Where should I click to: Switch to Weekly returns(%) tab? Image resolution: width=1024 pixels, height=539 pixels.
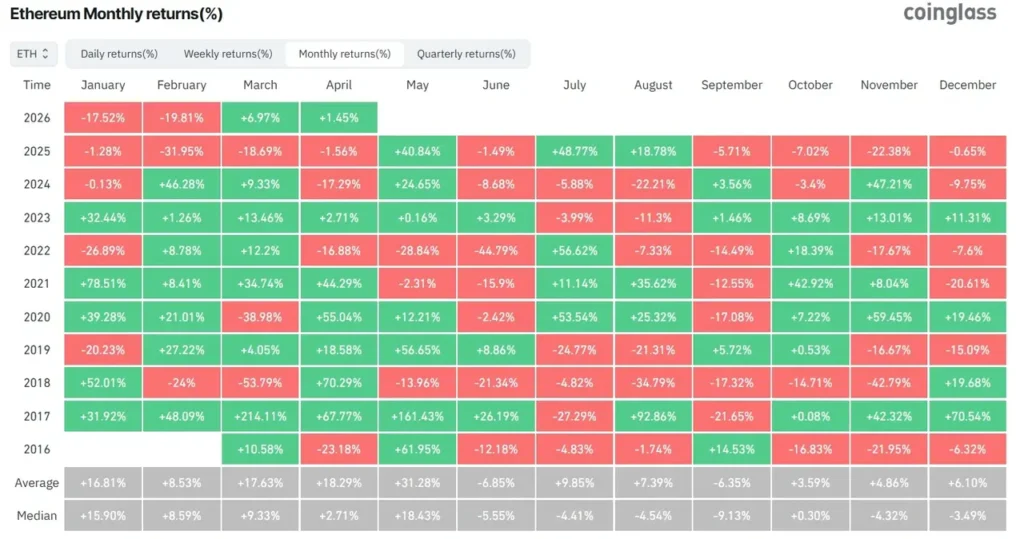pyautogui.click(x=228, y=54)
